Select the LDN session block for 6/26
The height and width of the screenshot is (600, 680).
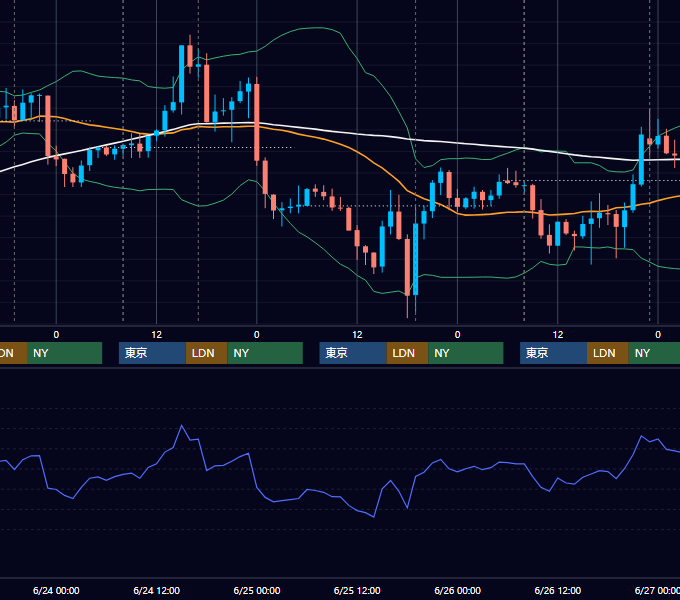(608, 353)
